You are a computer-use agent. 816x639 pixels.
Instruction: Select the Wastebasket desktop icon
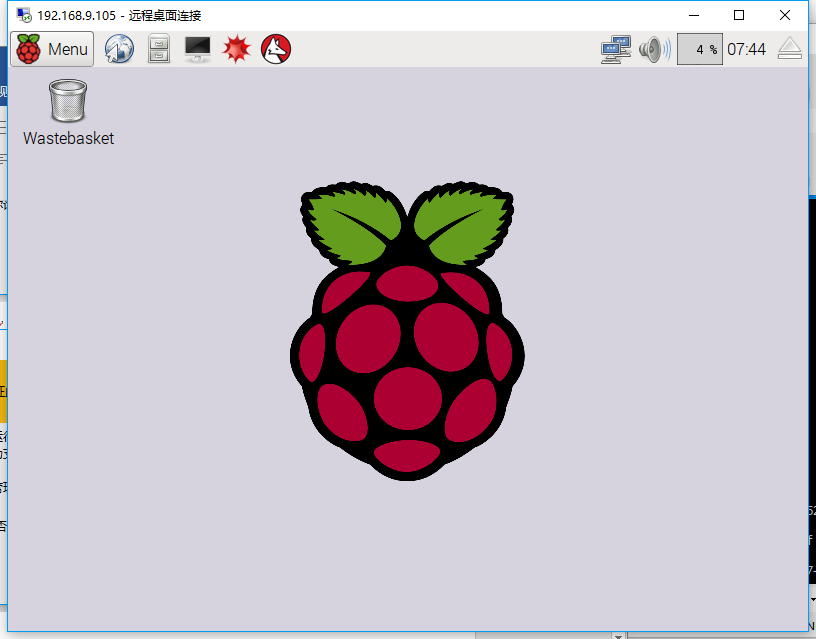coord(68,100)
